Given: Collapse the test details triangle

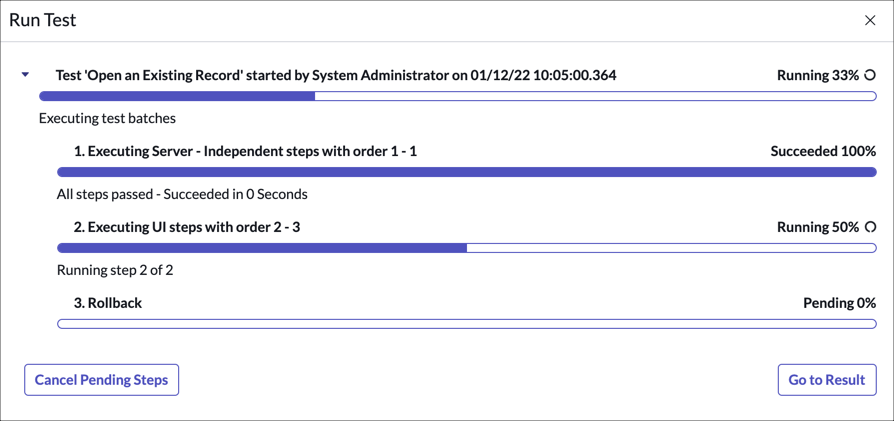Looking at the screenshot, I should [26, 75].
